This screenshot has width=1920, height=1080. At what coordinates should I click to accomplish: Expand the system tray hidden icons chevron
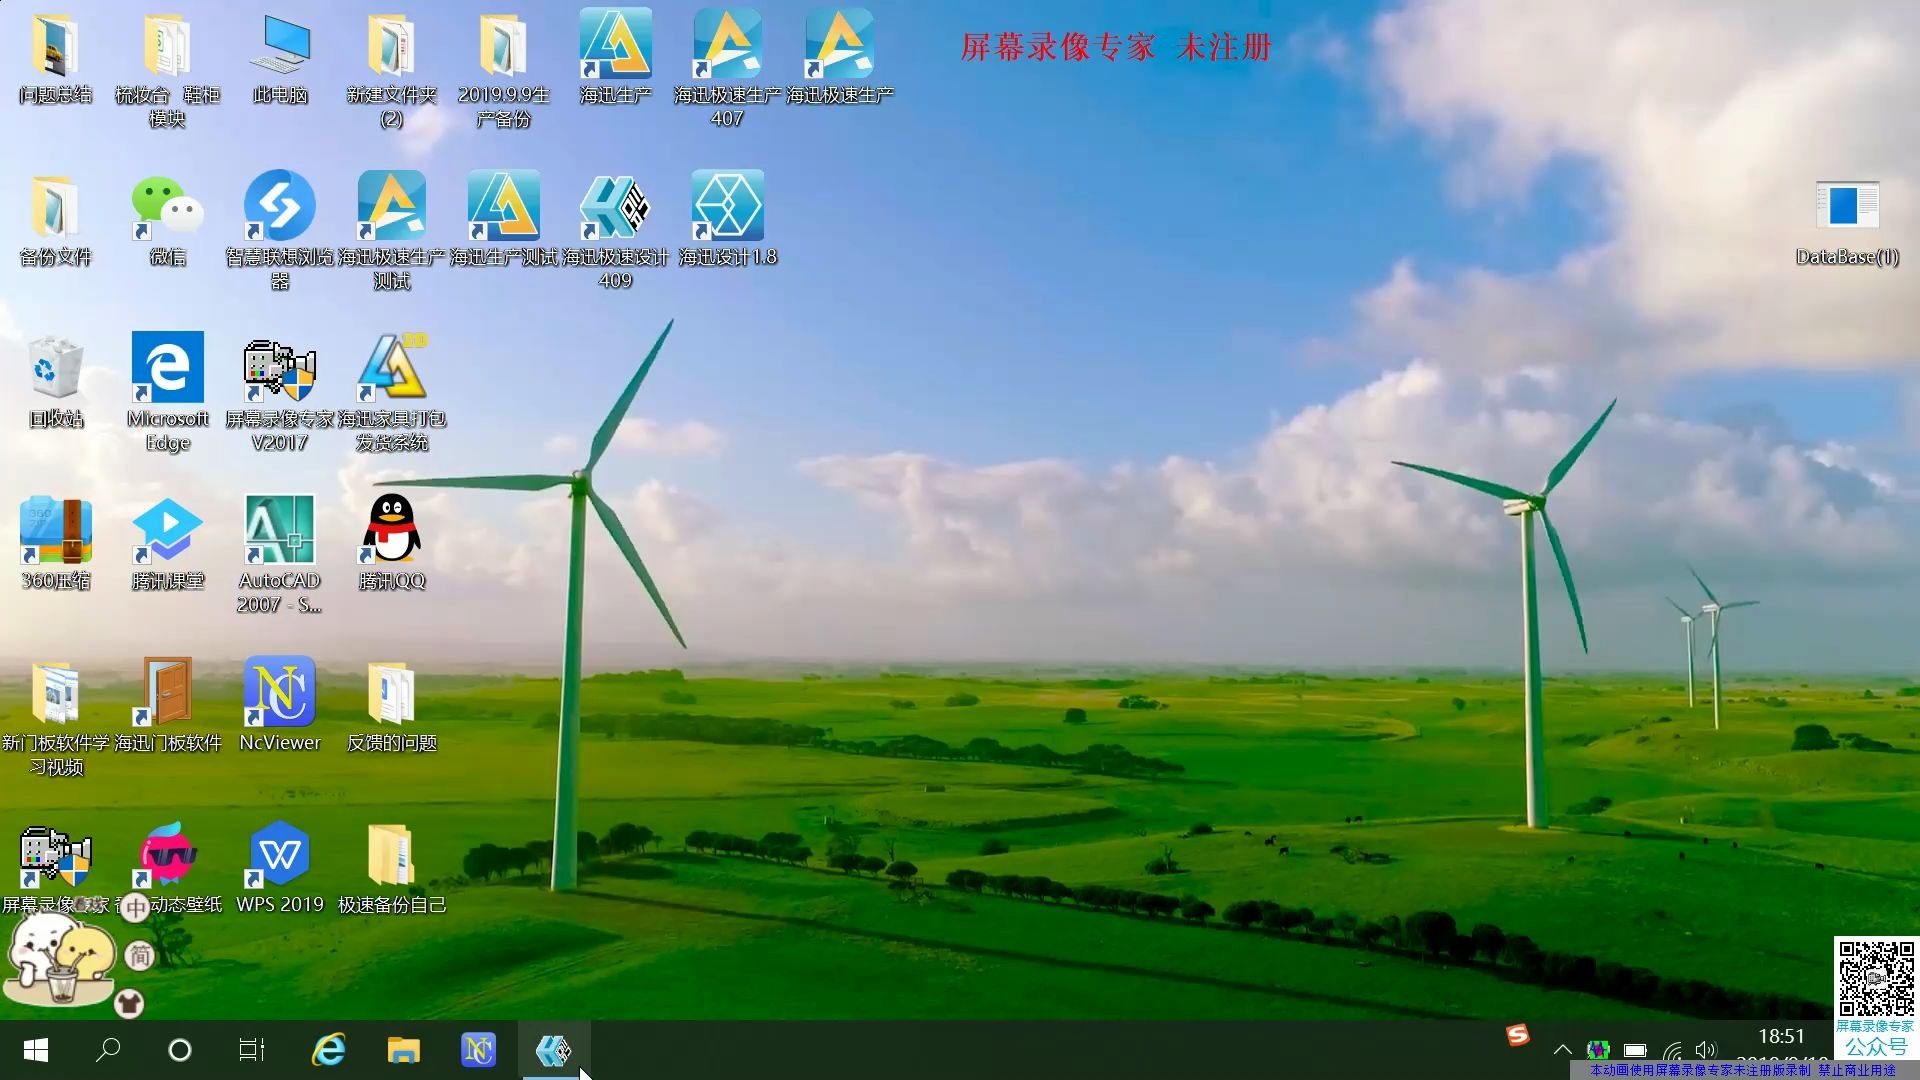pyautogui.click(x=1562, y=1050)
